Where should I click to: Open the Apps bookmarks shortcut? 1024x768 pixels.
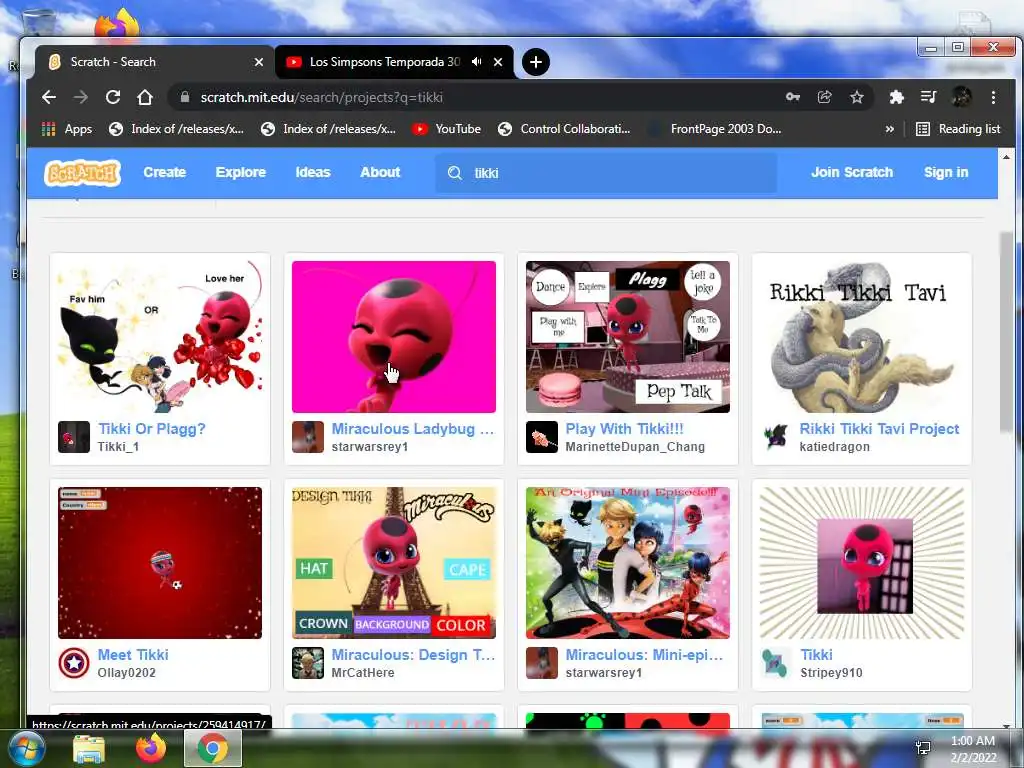(67, 129)
